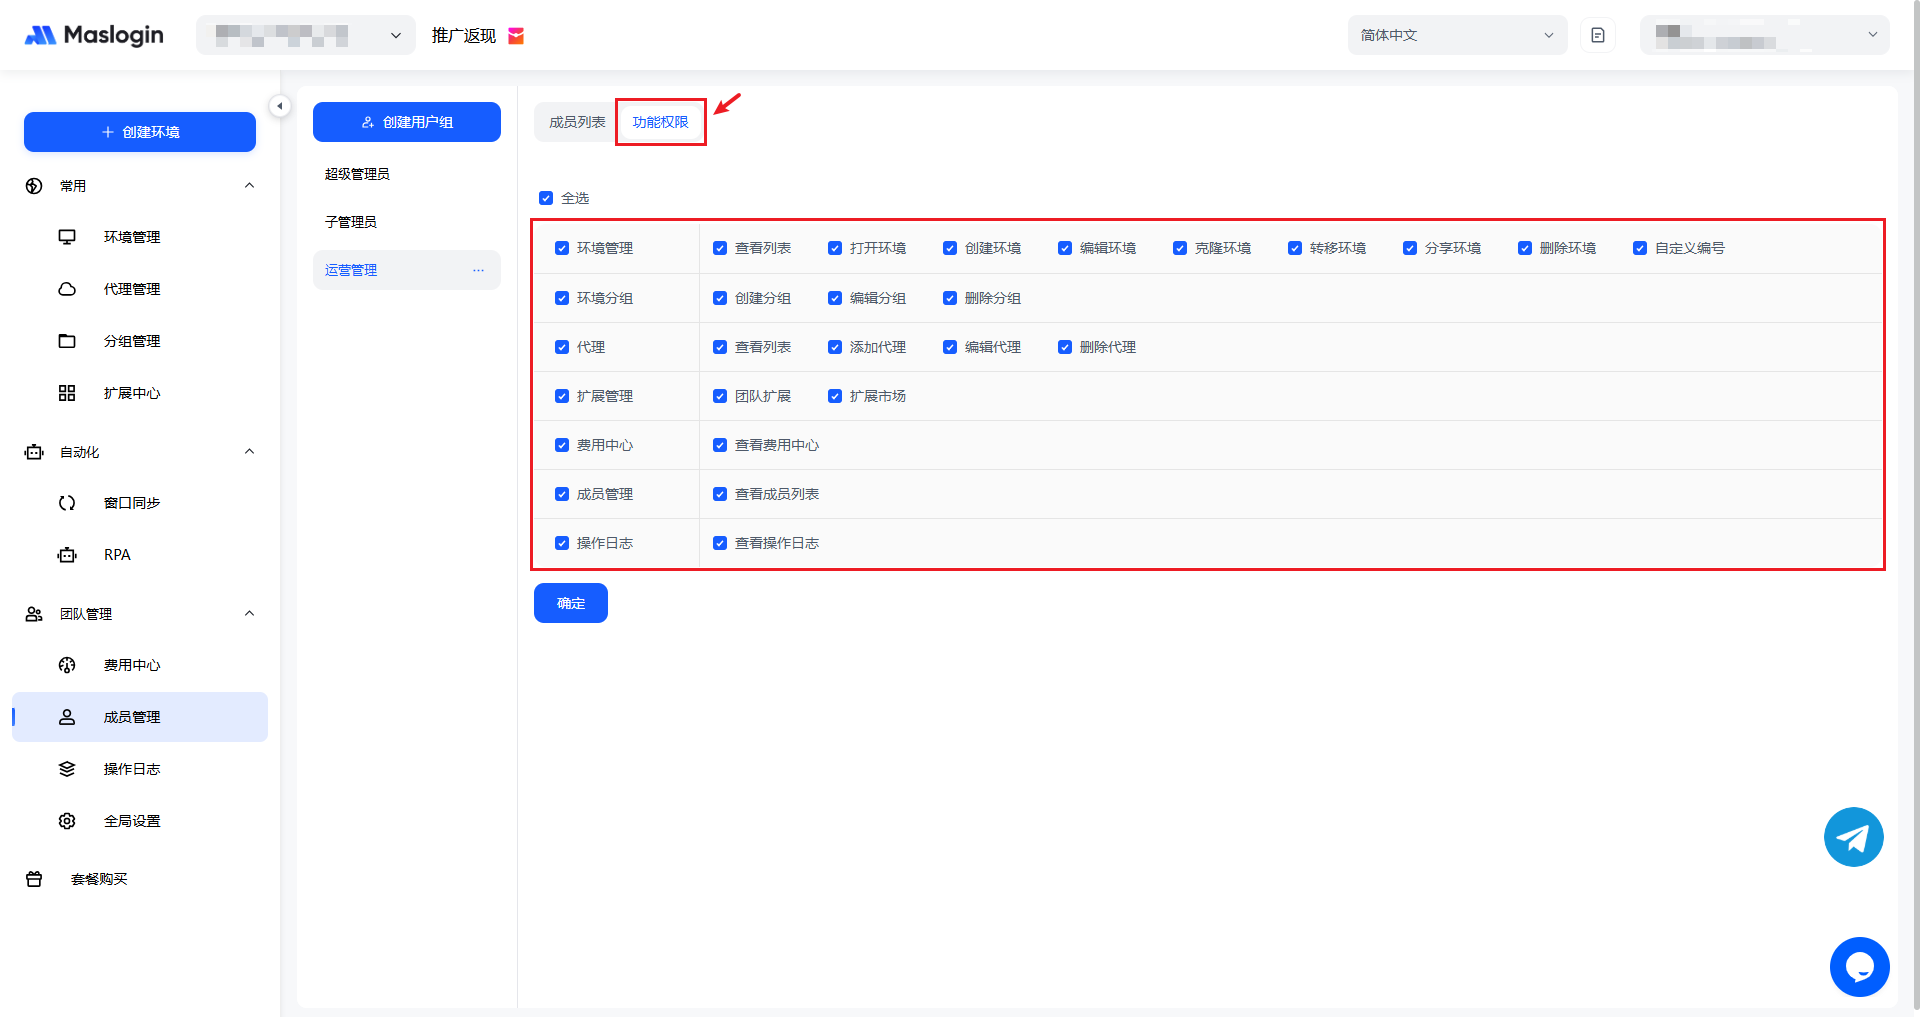Click the 确定 confirm button

[x=570, y=603]
